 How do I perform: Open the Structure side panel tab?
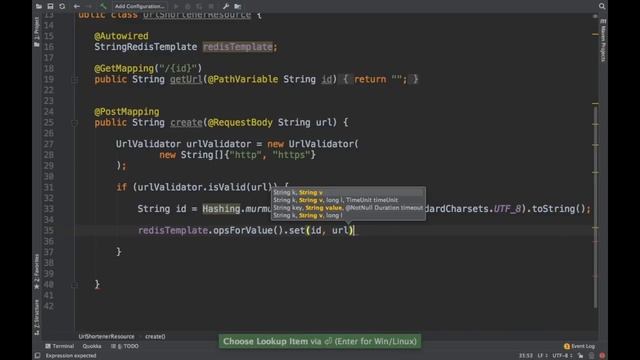click(37, 318)
